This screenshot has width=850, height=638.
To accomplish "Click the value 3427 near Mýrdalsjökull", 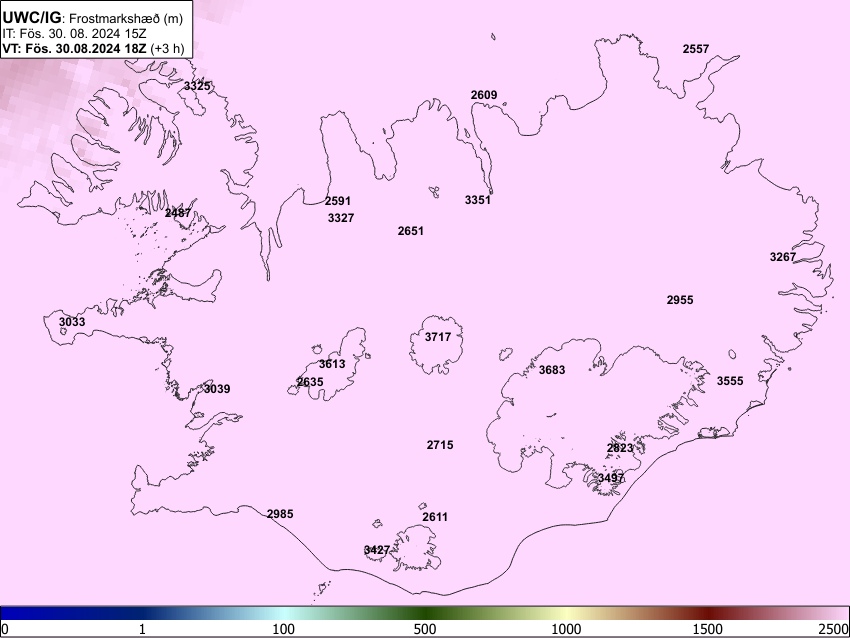I will [x=377, y=550].
